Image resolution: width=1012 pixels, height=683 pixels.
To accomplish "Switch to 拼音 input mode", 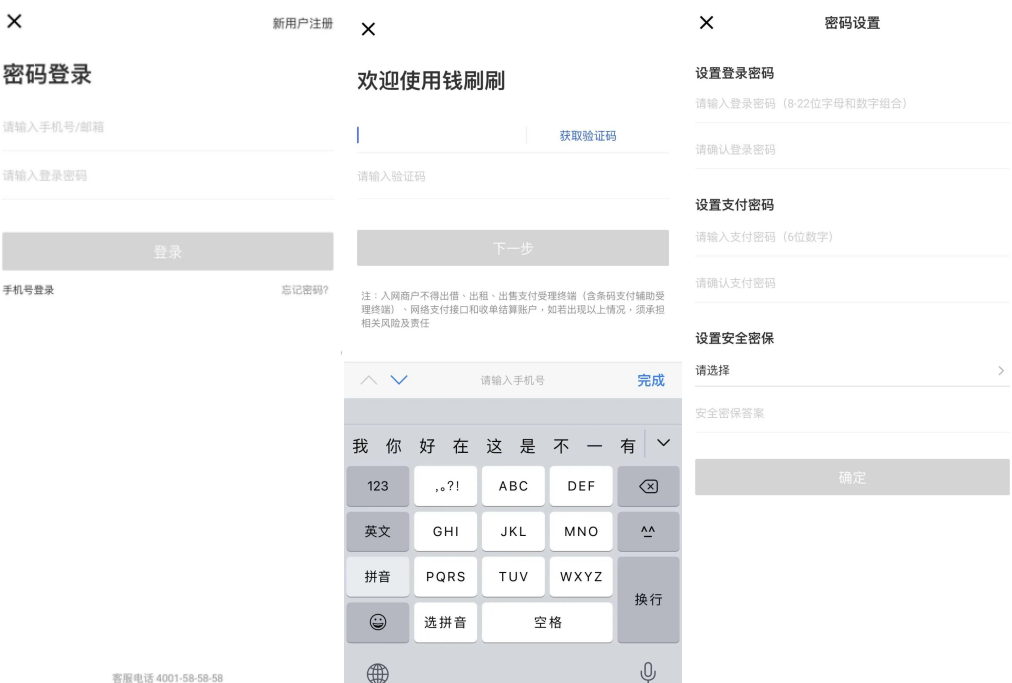I will click(x=378, y=576).
